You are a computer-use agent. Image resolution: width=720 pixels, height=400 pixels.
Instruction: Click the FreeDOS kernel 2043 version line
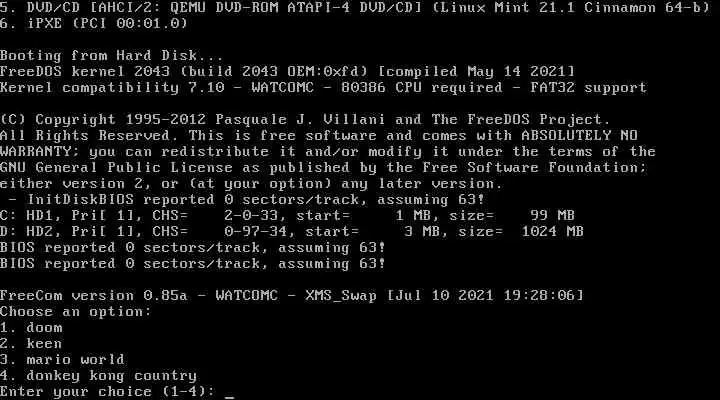click(x=287, y=72)
